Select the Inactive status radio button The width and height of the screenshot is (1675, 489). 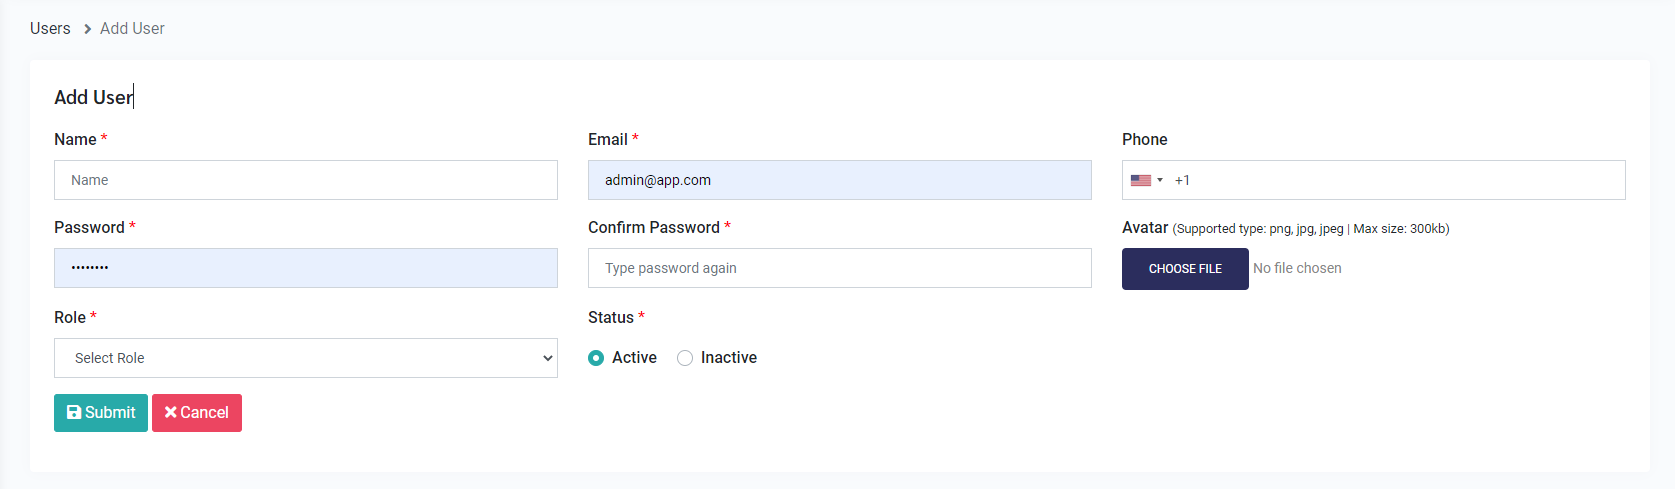tap(685, 358)
